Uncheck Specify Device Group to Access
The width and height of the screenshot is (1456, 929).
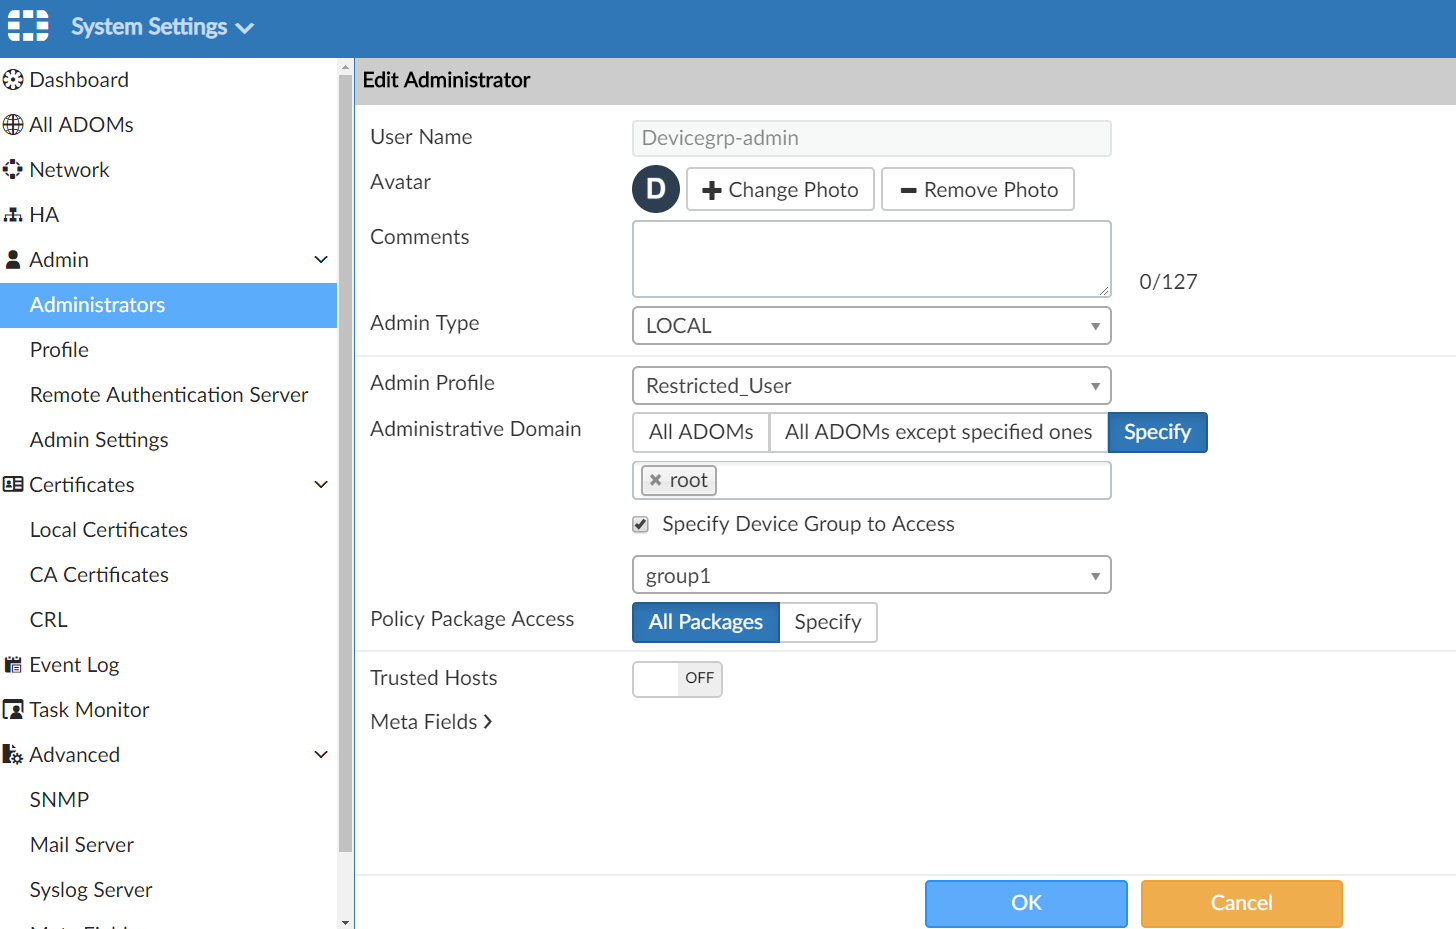pyautogui.click(x=641, y=525)
